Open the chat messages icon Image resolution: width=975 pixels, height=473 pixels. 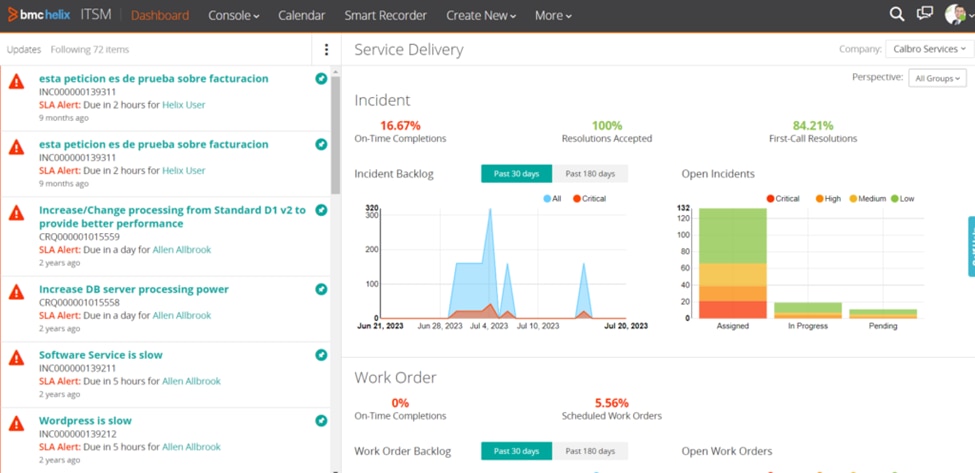[x=925, y=14]
